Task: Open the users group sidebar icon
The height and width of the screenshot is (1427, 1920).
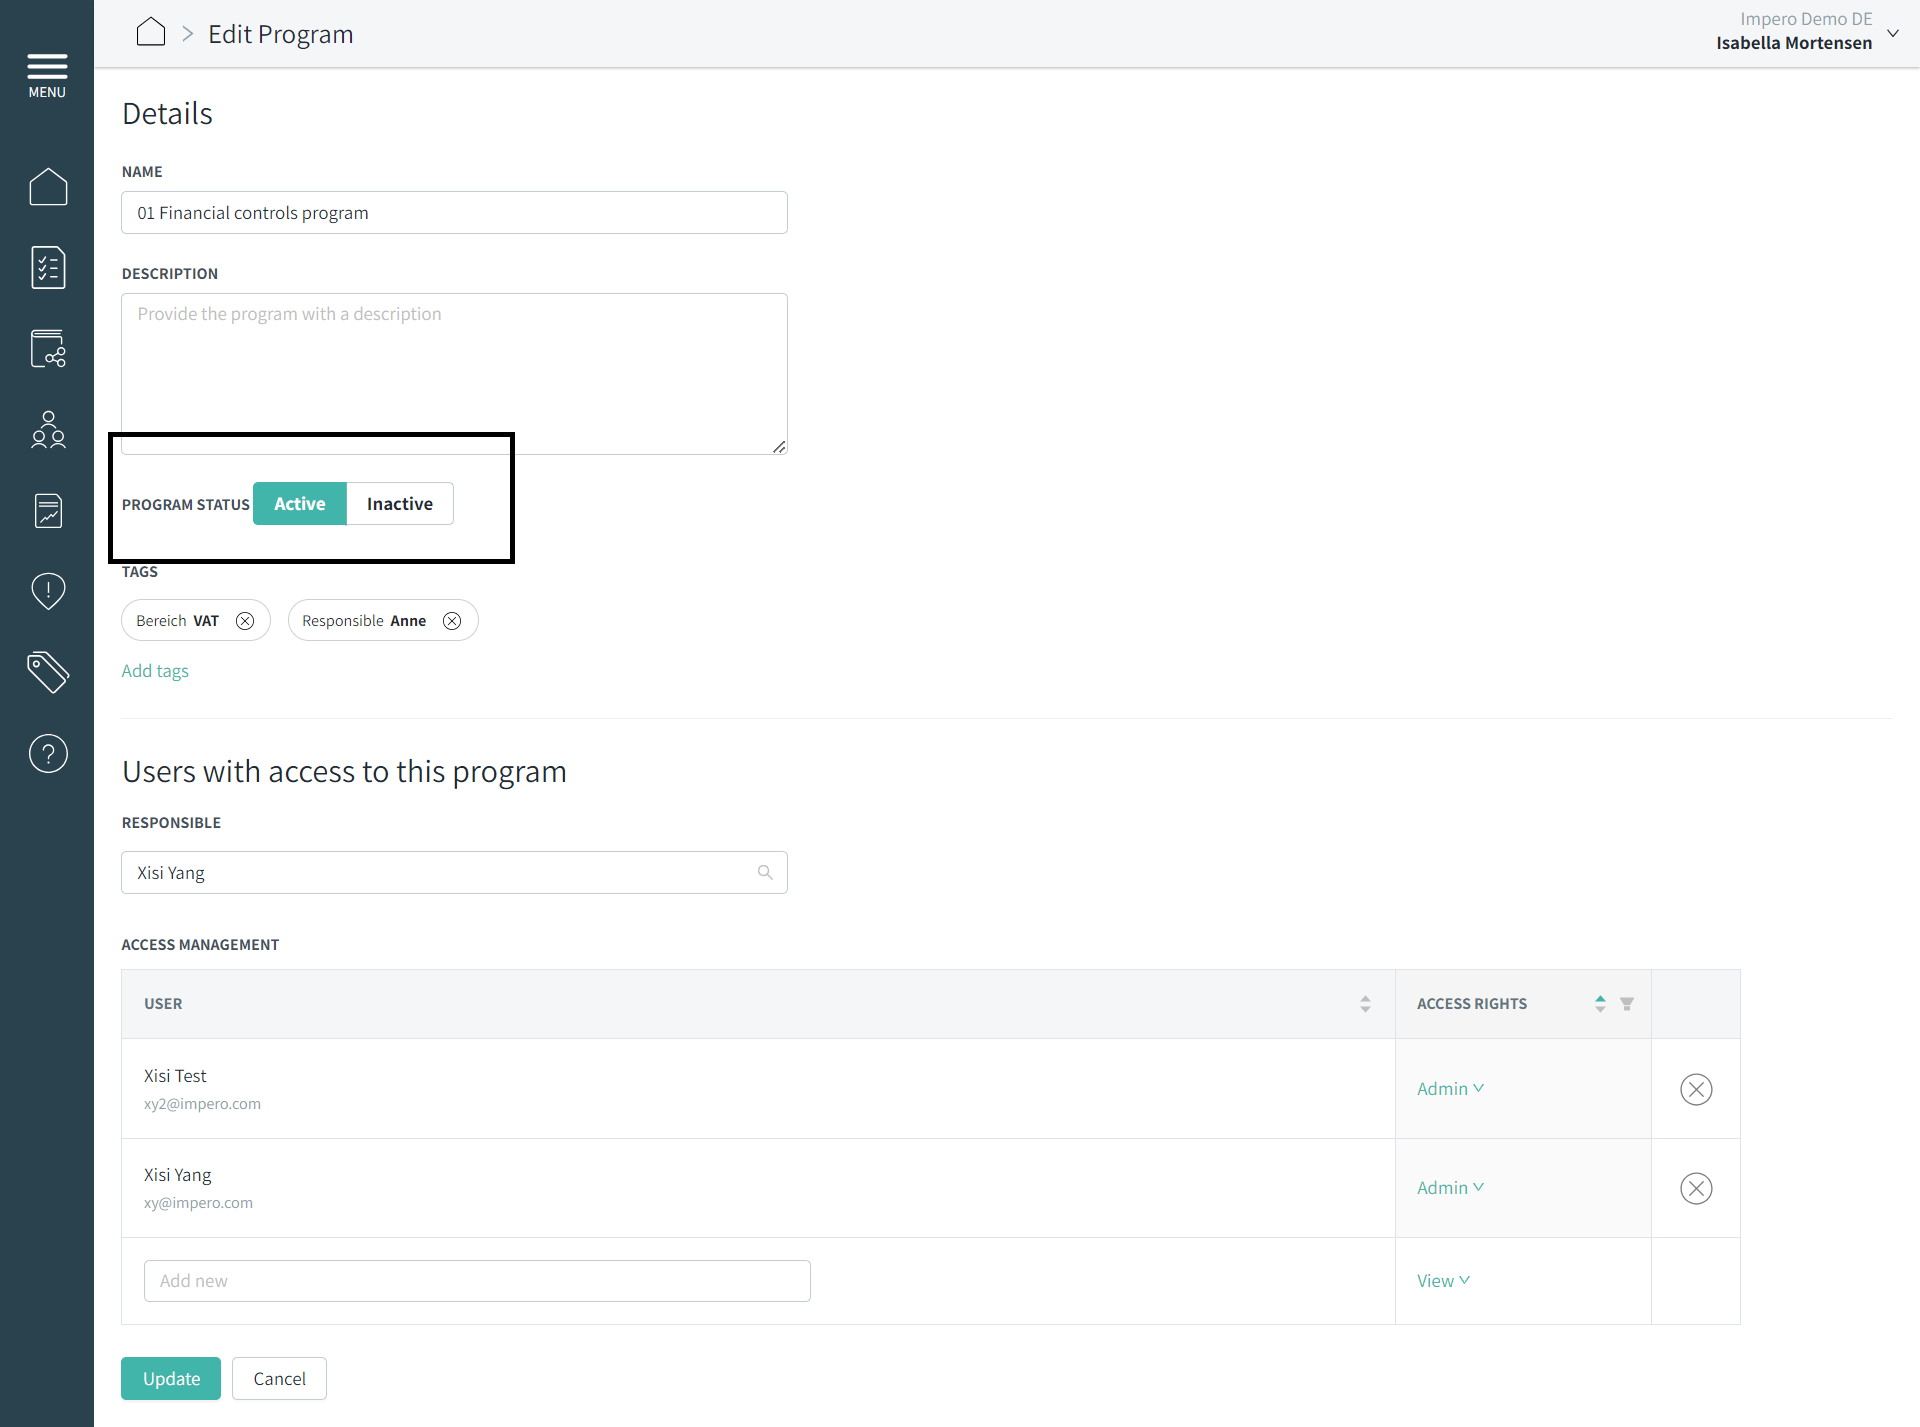Action: (48, 429)
